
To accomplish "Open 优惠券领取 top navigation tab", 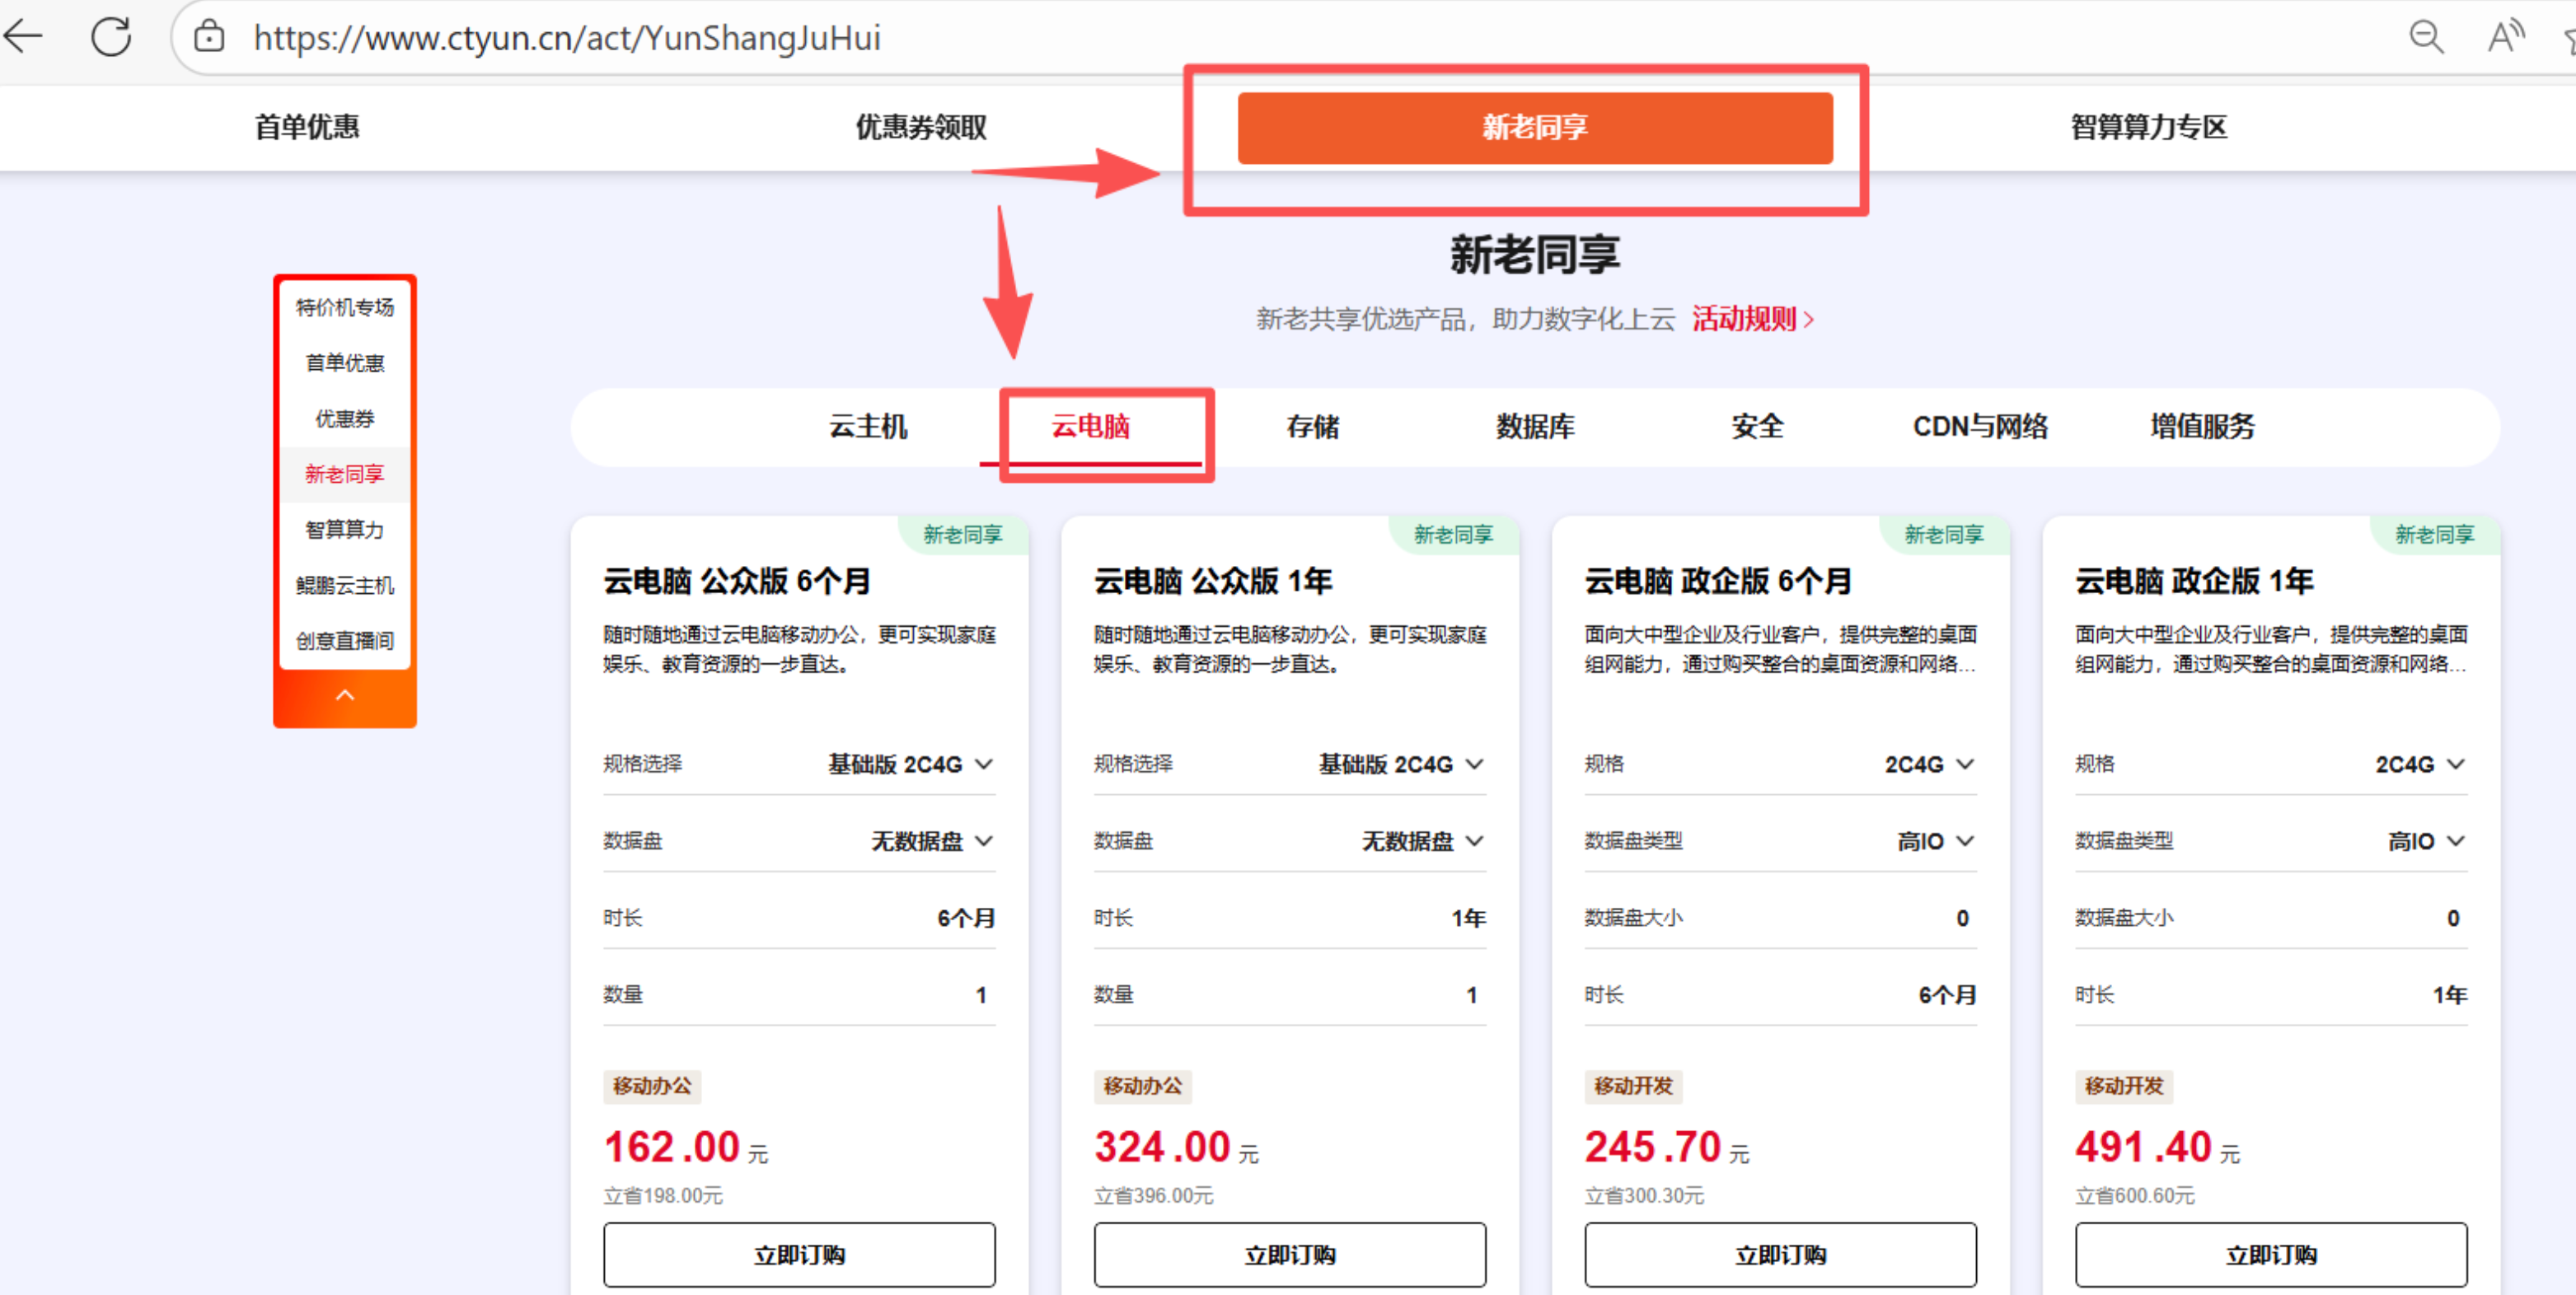I will point(921,127).
